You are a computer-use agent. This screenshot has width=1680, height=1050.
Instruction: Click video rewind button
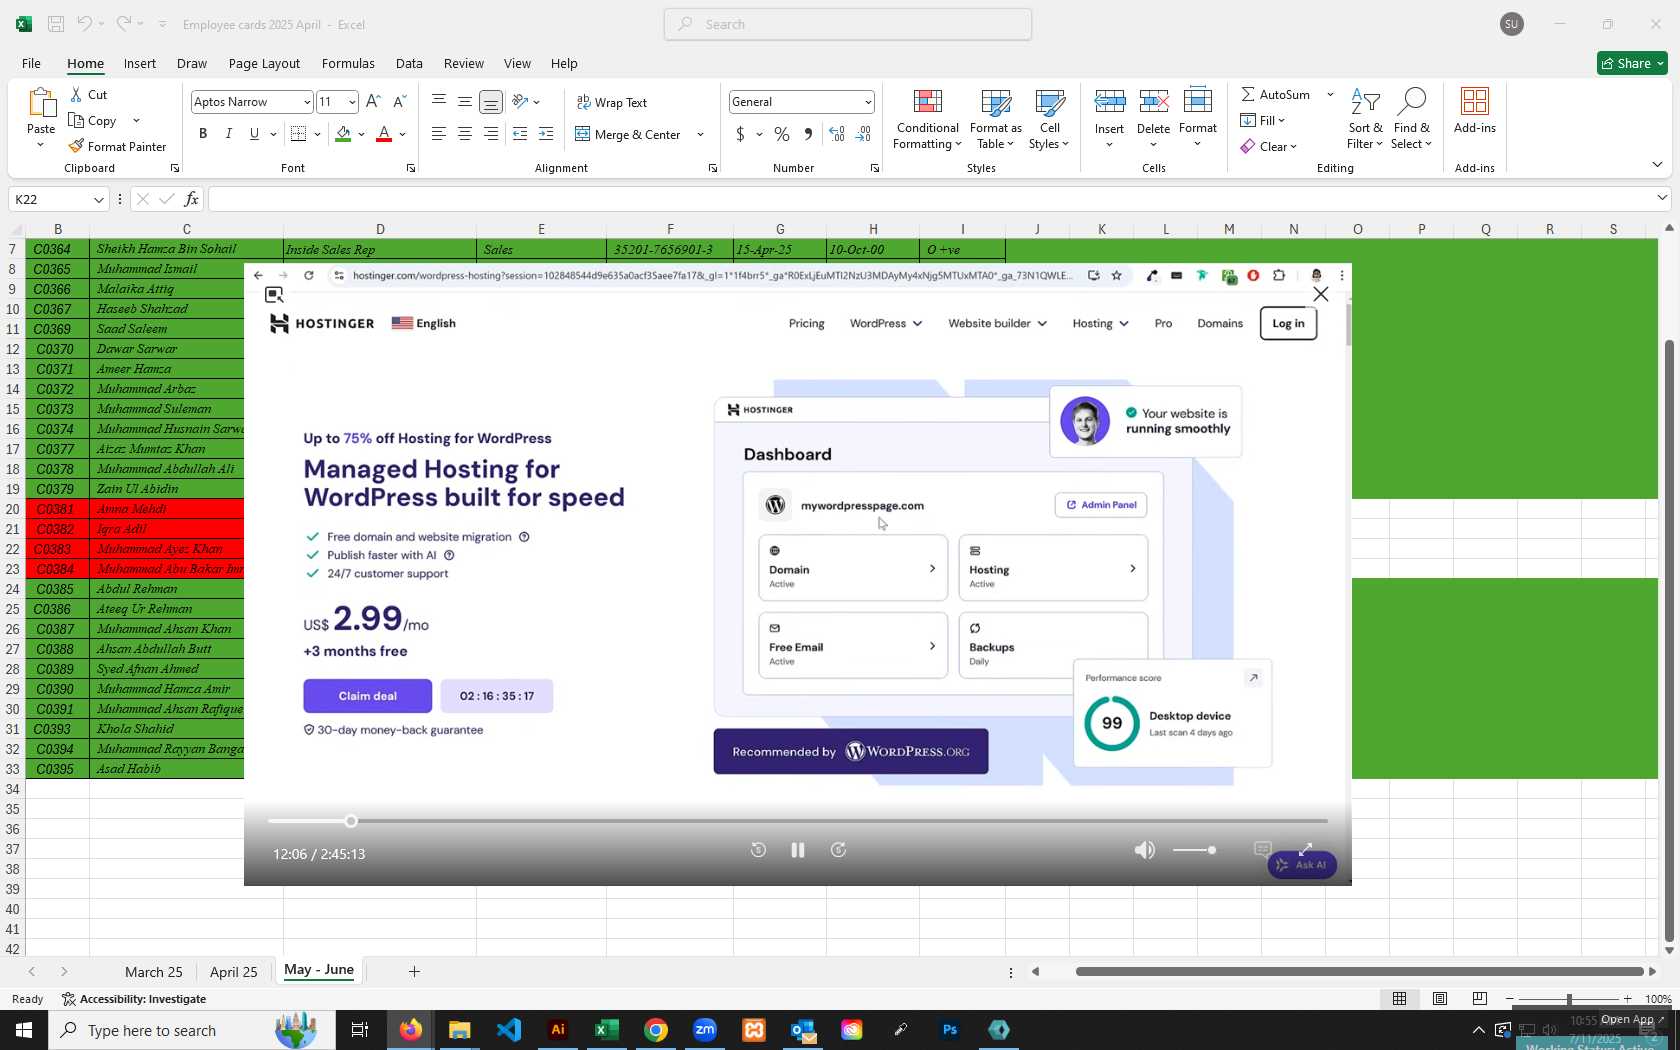click(758, 850)
